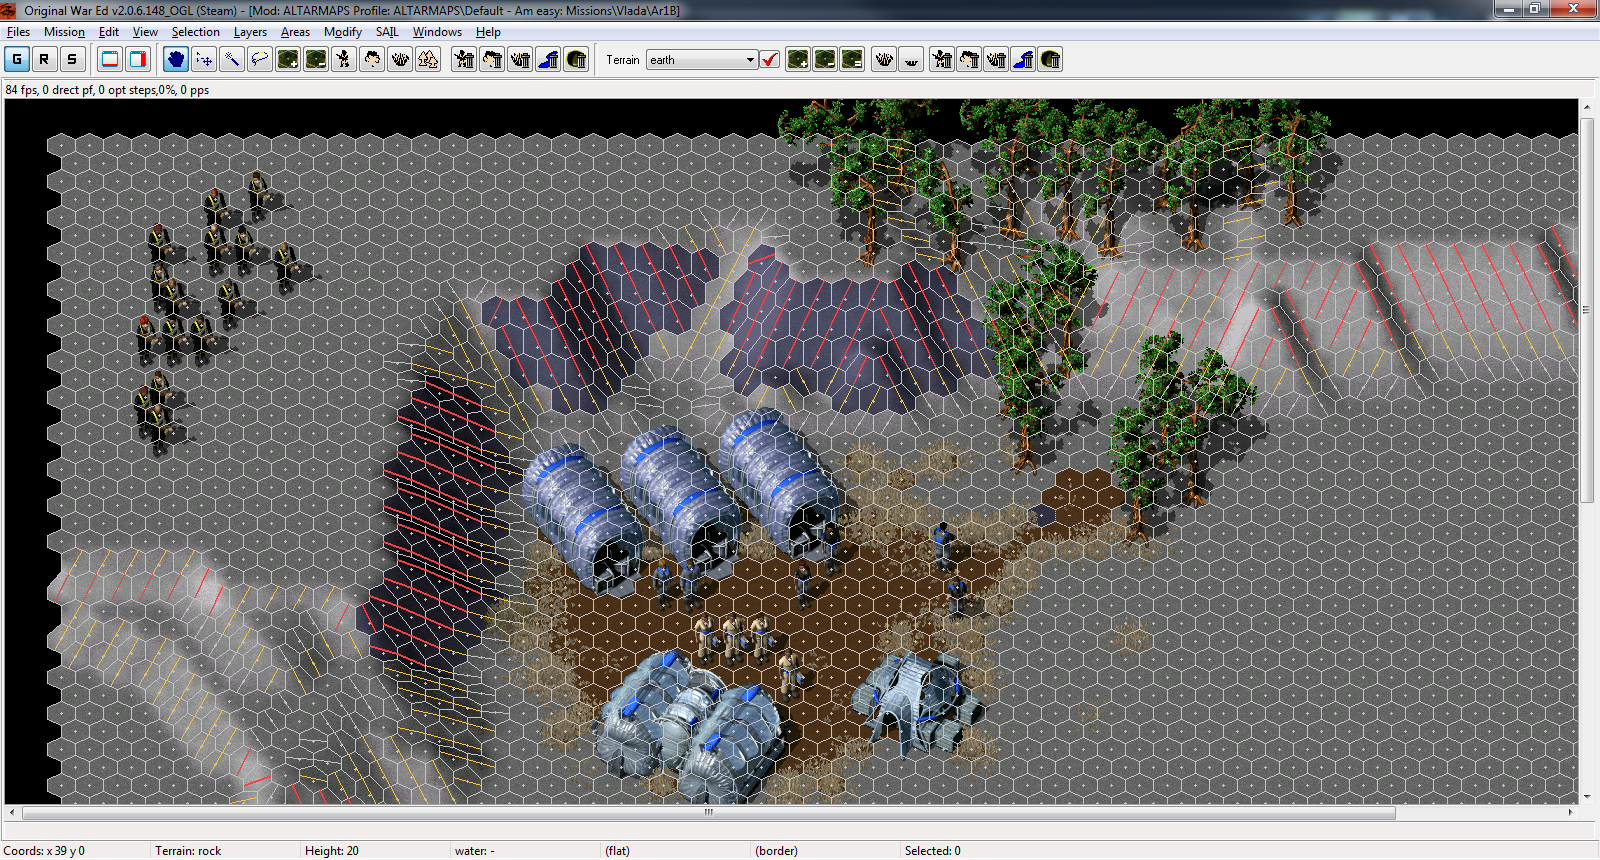Select tall grass icon in Terrain toolbar
Image resolution: width=1600 pixels, height=860 pixels.
[x=884, y=59]
